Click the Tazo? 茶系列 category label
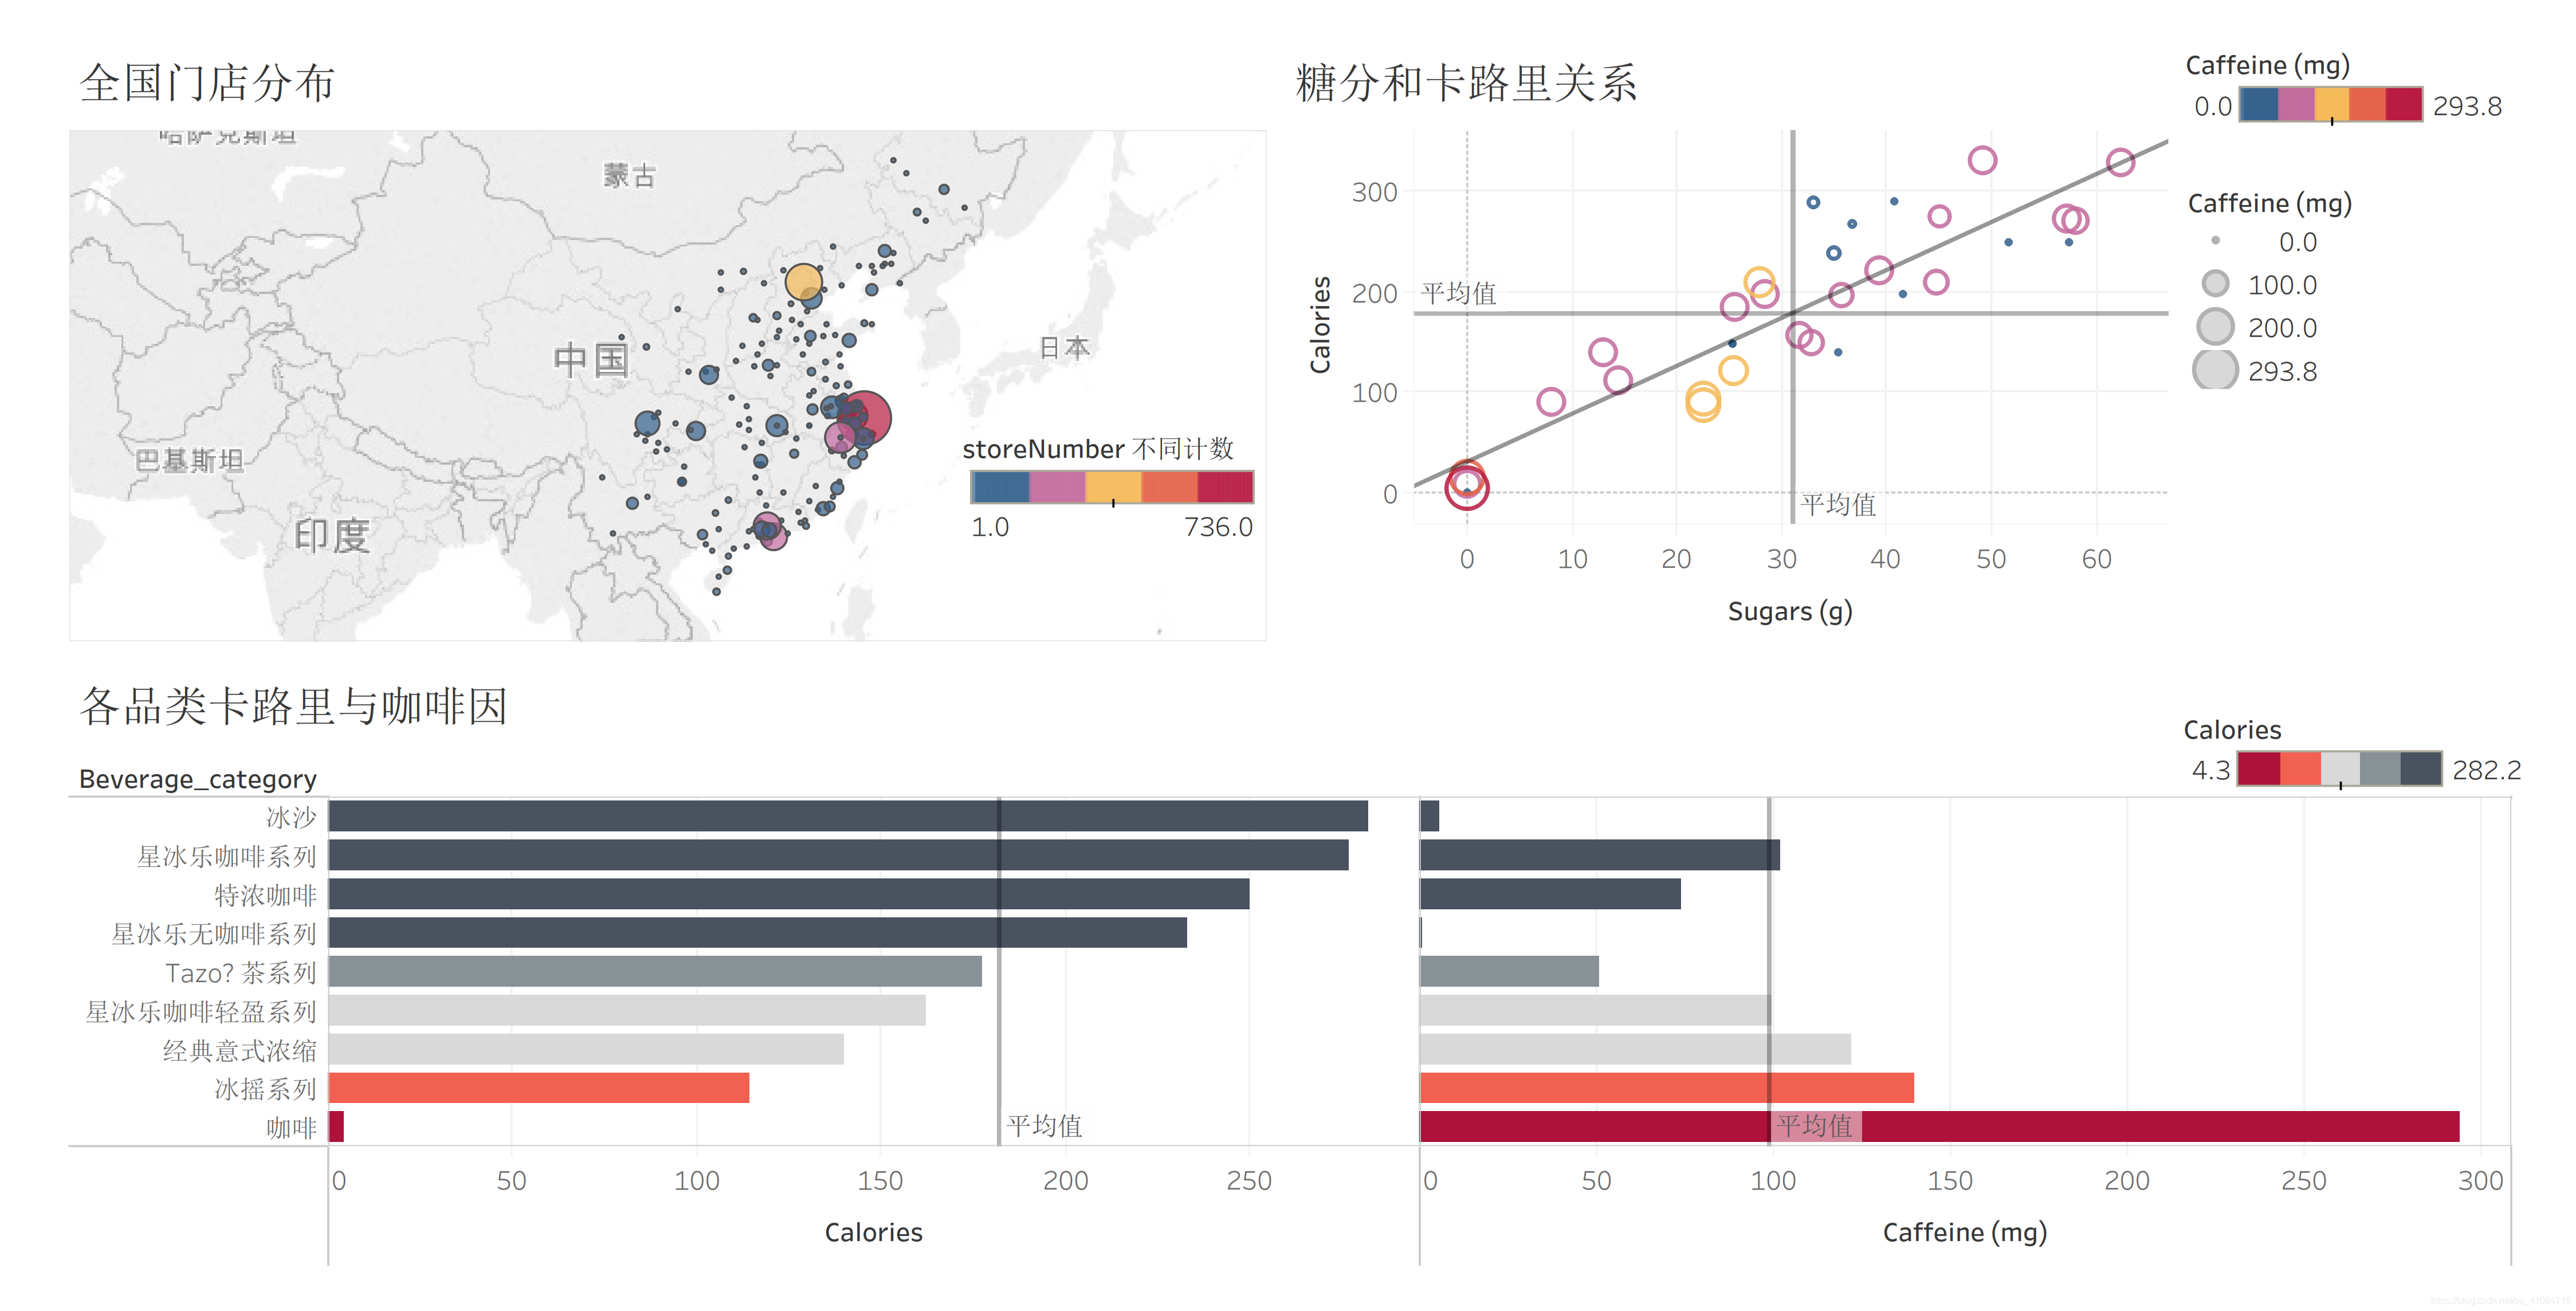This screenshot has height=1311, width=2576. (x=240, y=972)
